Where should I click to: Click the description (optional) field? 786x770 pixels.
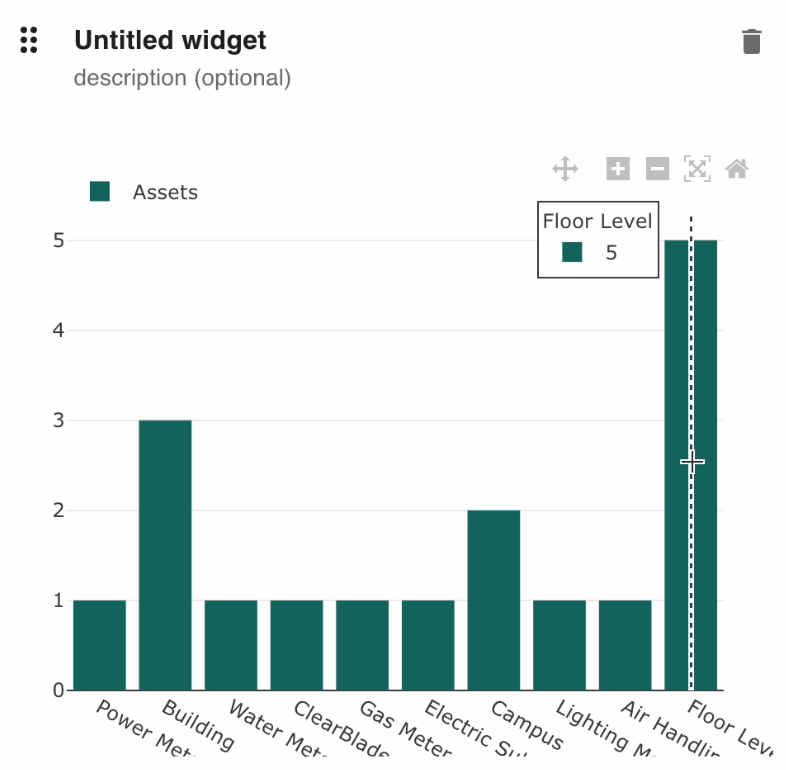[x=182, y=78]
